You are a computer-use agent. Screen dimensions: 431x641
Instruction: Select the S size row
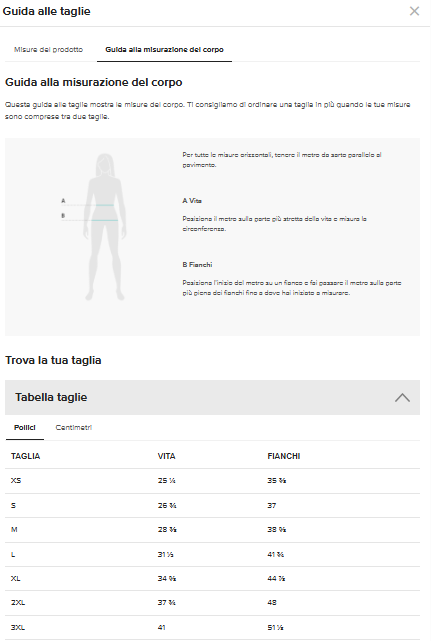[x=212, y=506]
